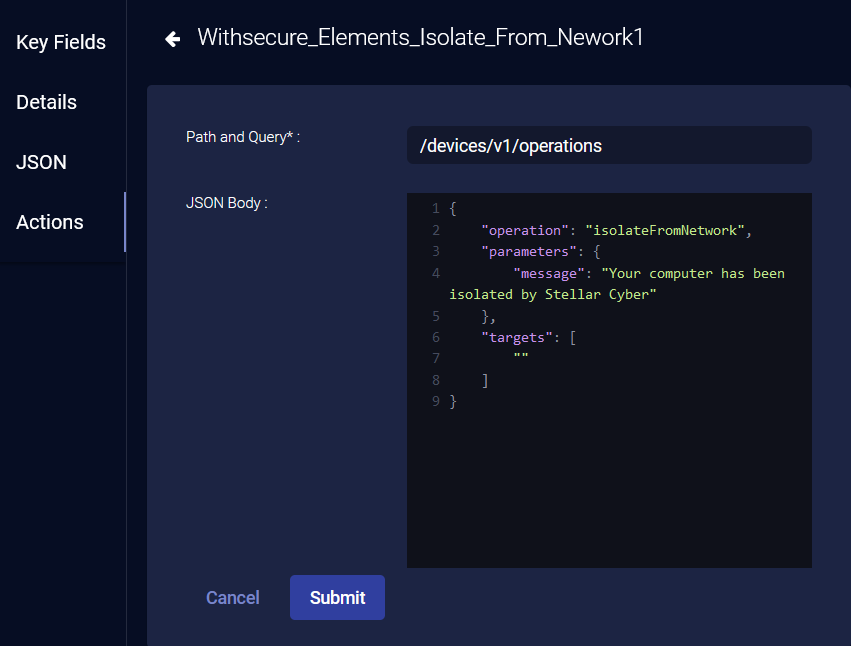Viewport: 851px width, 646px height.
Task: Select the "isolateFromNetwork" value
Action: coord(664,230)
